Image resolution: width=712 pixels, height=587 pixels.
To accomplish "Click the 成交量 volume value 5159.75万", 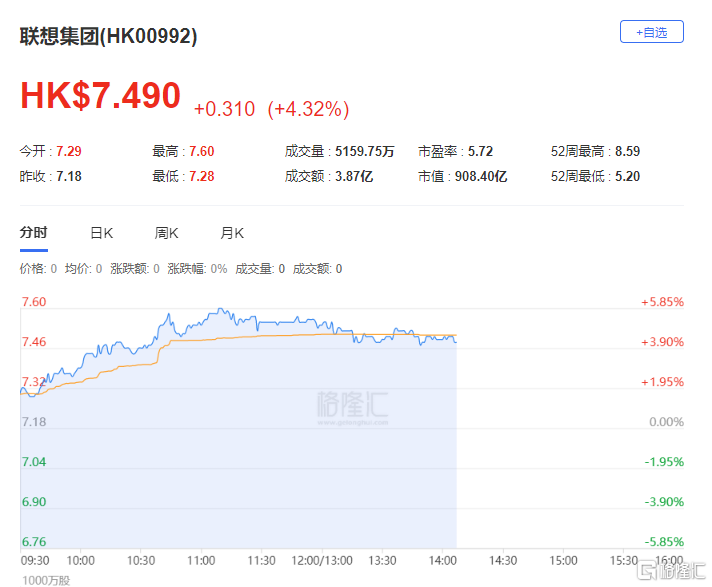I will point(365,151).
